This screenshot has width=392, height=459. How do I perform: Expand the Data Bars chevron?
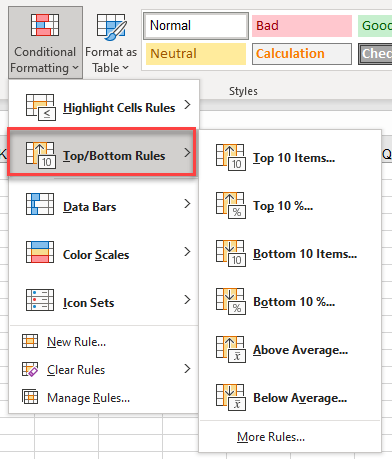(187, 204)
